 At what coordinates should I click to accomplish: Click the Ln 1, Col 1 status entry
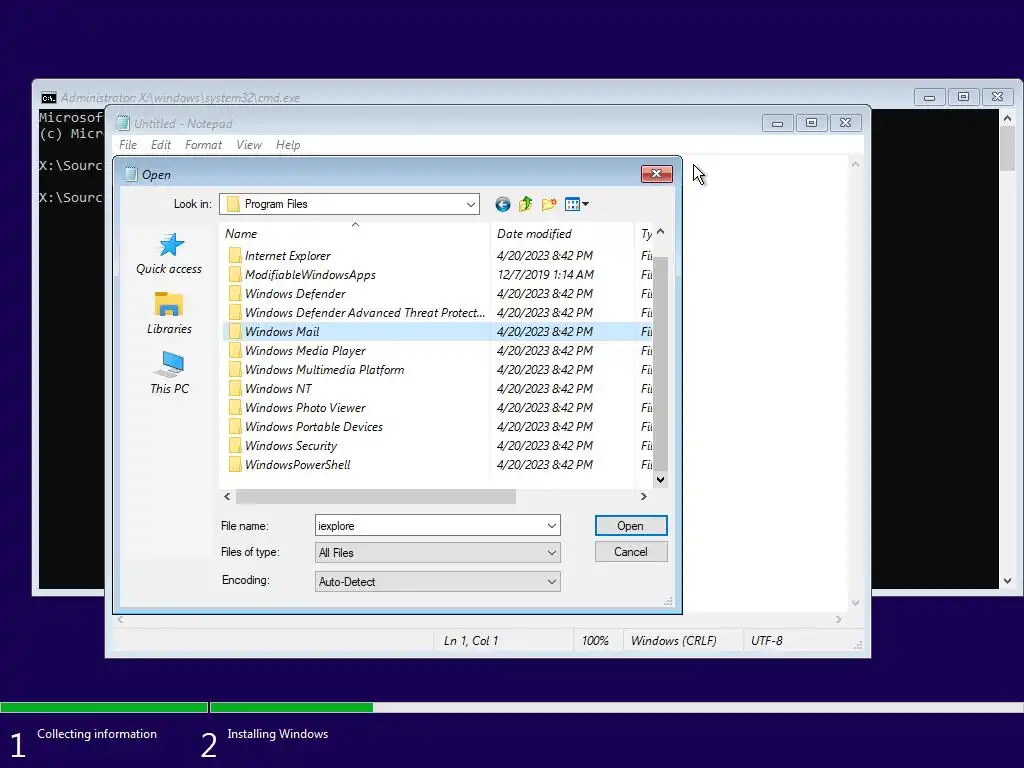point(471,641)
